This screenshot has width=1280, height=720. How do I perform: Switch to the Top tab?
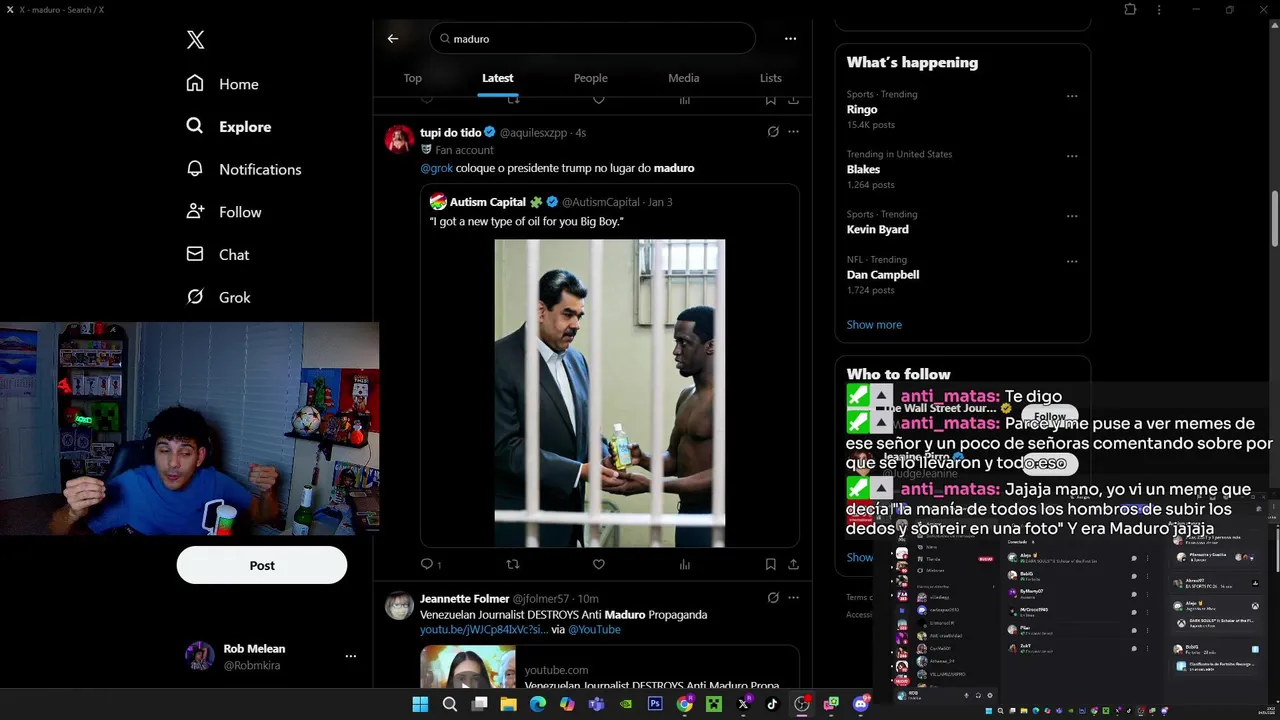412,78
